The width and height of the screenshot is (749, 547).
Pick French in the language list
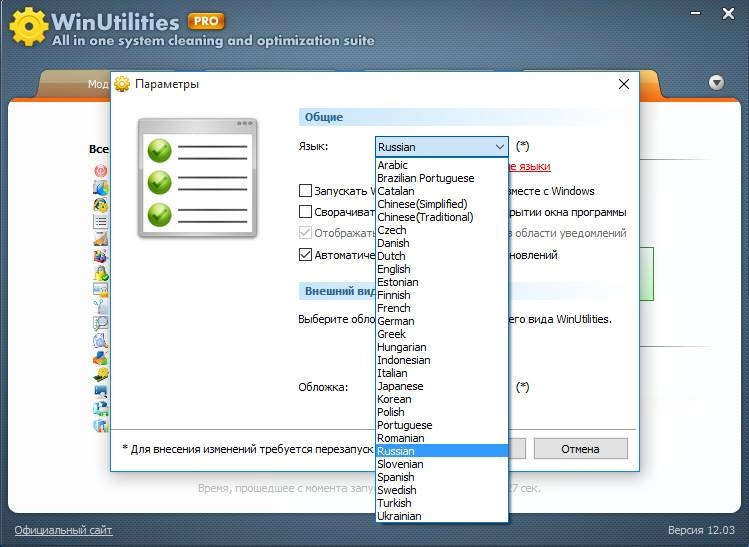tap(441, 308)
